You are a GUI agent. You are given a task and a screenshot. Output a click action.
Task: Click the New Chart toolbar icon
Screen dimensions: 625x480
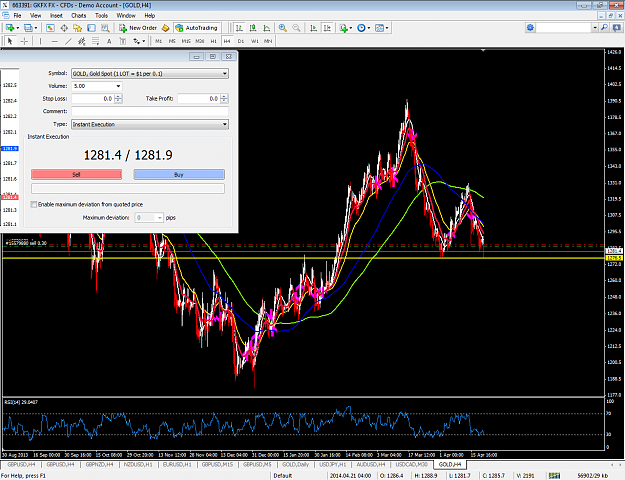[10, 28]
